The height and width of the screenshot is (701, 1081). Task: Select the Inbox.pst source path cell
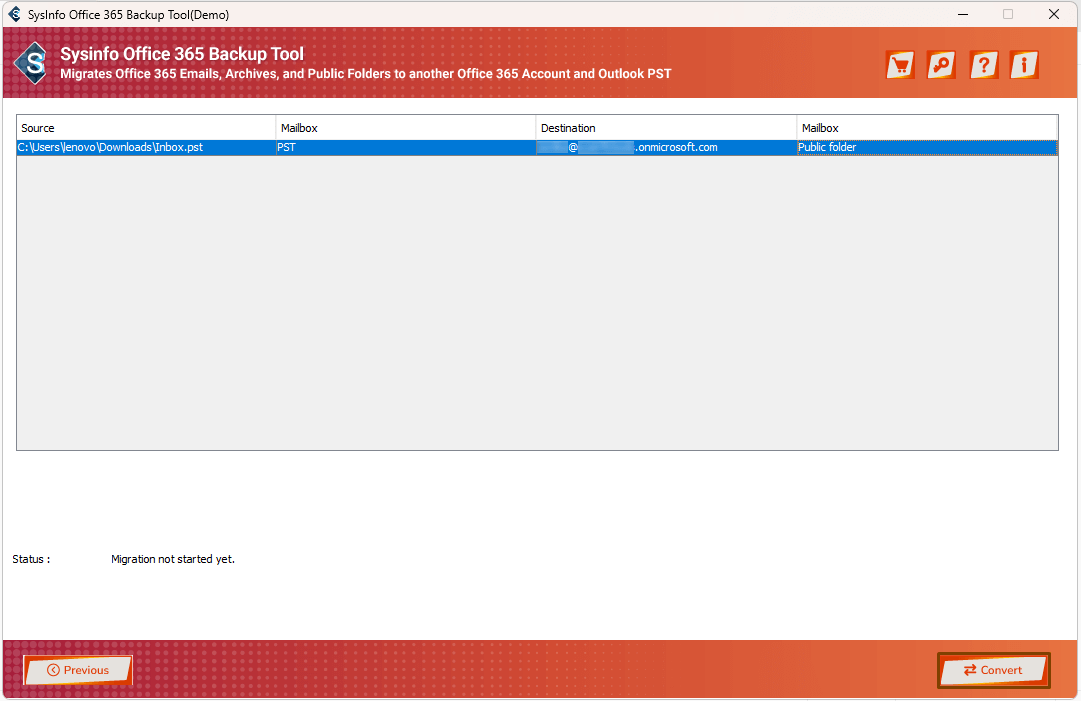tap(146, 148)
